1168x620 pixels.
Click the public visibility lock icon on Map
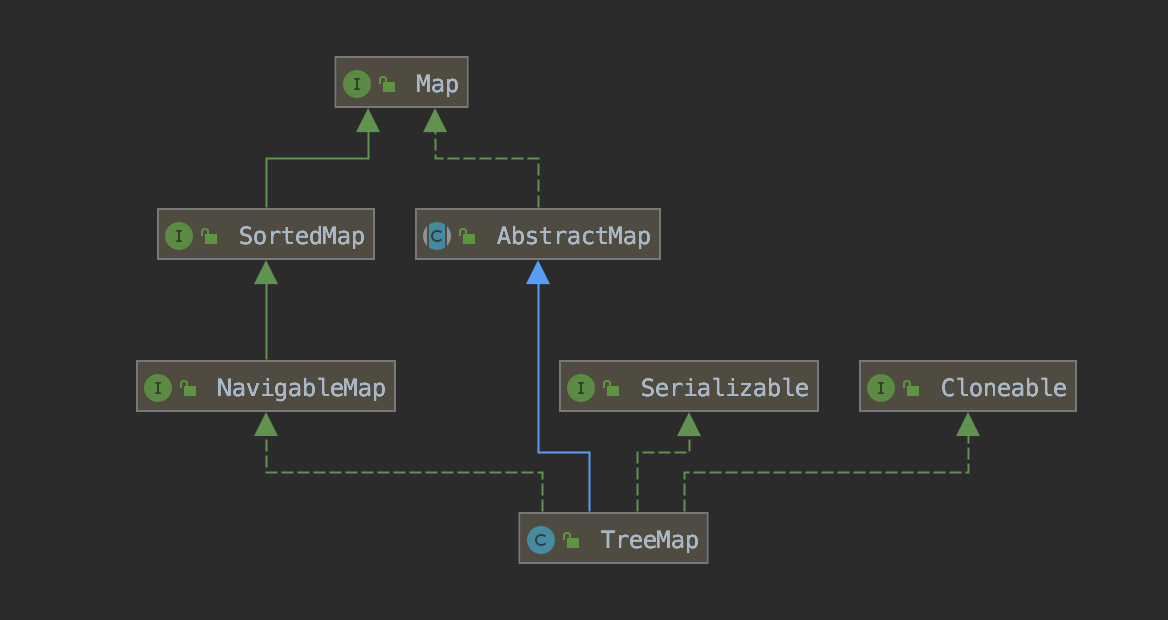[x=387, y=85]
